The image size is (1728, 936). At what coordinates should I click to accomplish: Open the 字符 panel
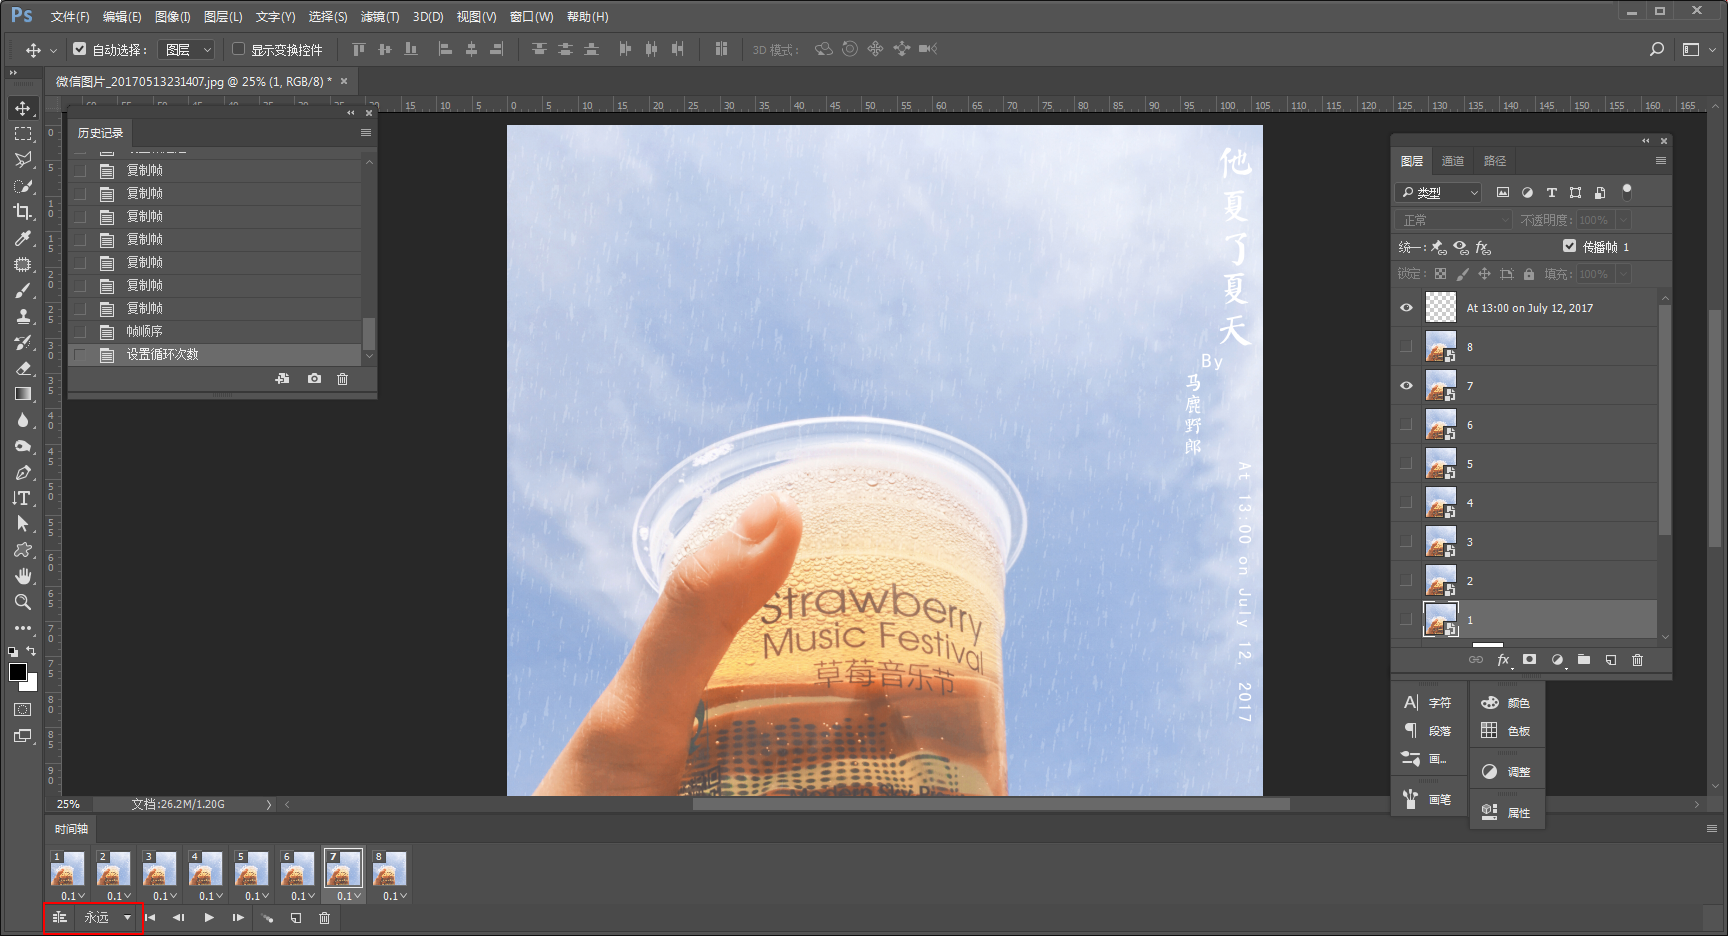pyautogui.click(x=1428, y=703)
